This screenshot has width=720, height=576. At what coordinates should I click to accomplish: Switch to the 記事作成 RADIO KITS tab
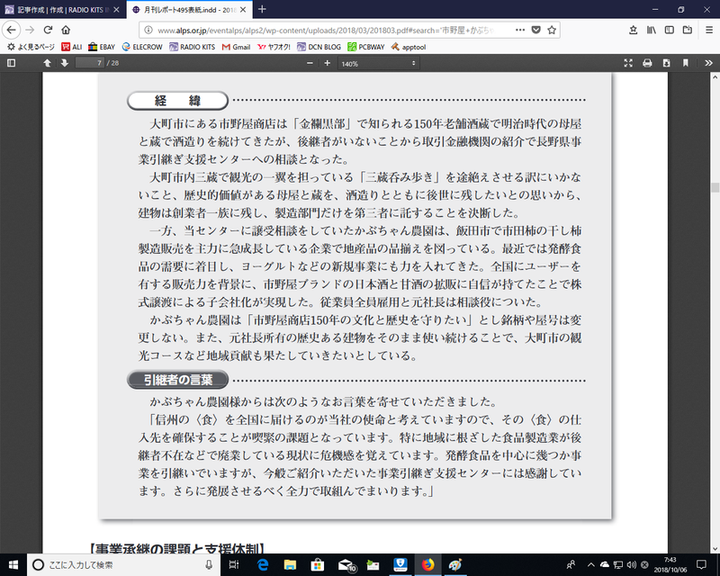point(60,9)
